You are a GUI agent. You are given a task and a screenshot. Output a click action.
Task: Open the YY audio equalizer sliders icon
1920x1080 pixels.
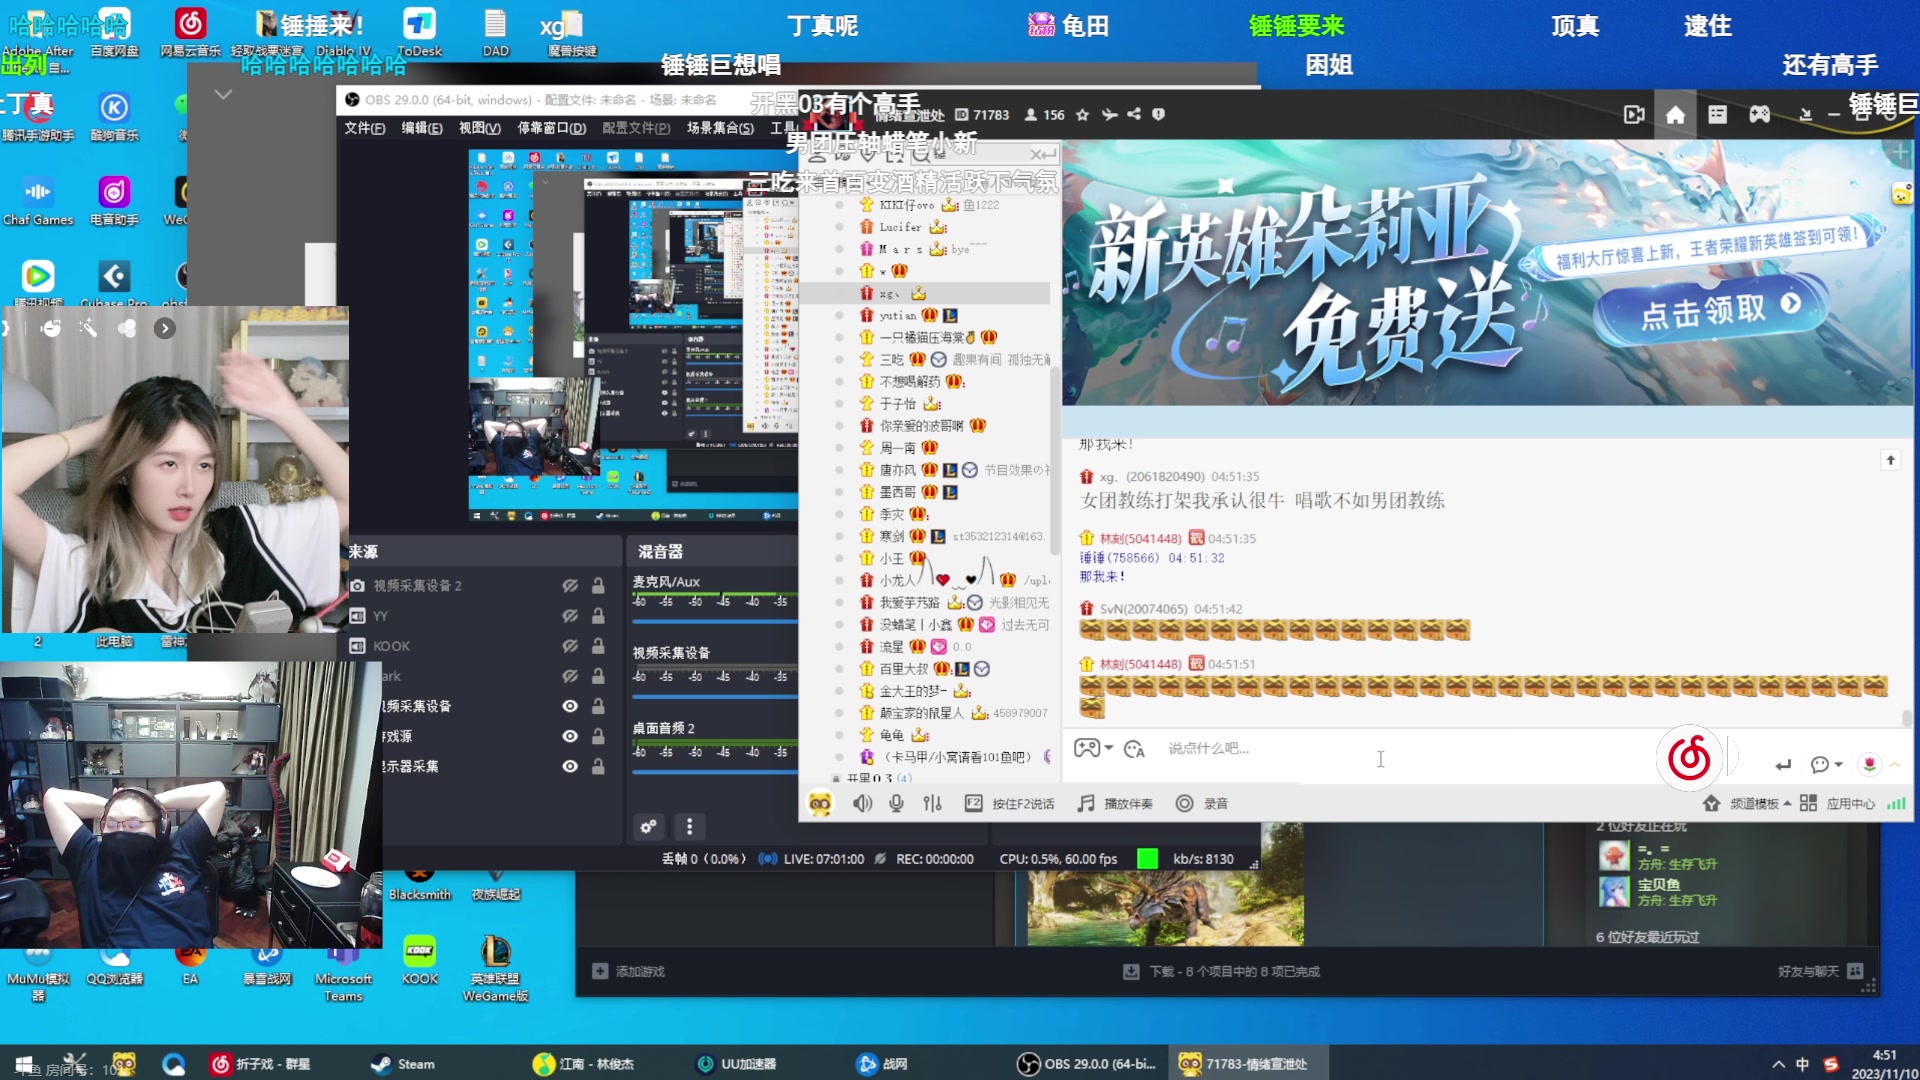(x=933, y=803)
